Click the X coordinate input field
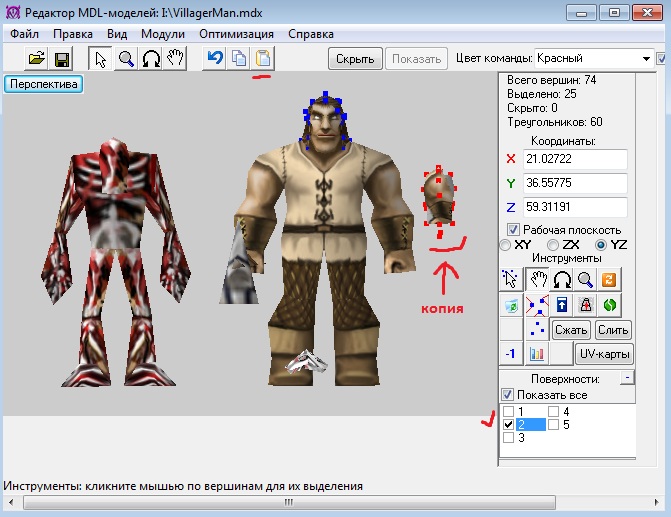This screenshot has height=517, width=671. 575,159
